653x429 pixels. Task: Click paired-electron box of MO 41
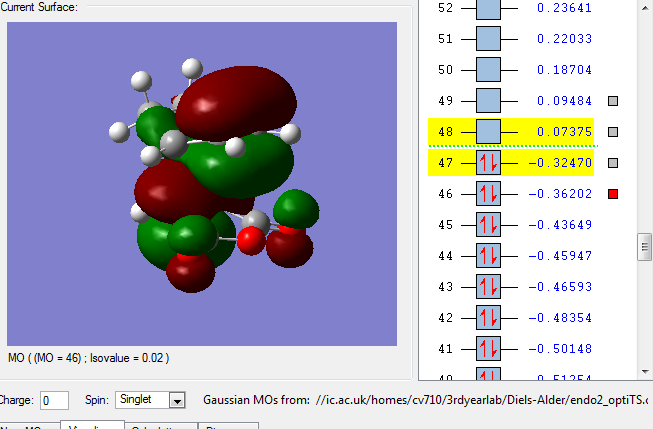pyautogui.click(x=488, y=348)
